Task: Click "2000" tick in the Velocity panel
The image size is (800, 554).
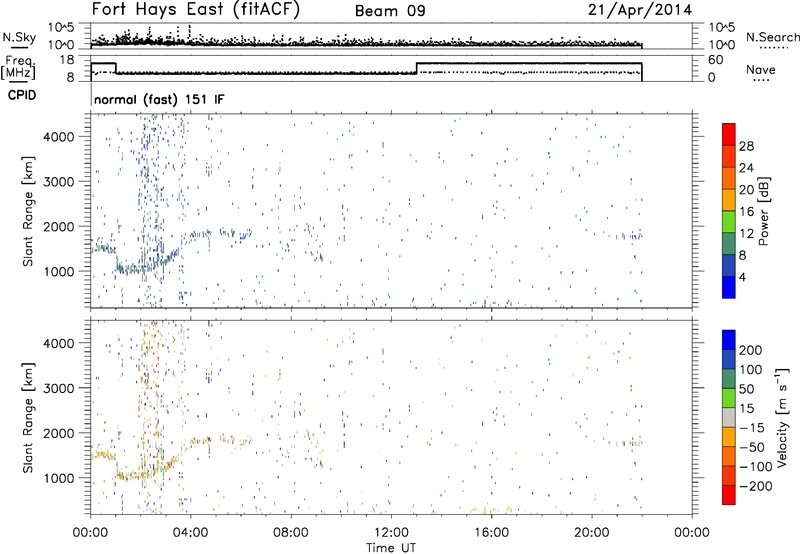Action: [x=59, y=433]
